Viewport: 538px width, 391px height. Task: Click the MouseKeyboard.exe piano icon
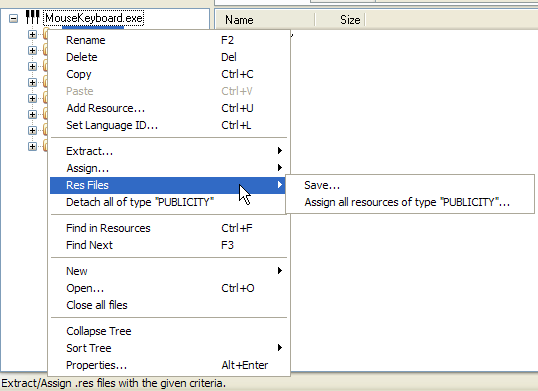point(33,18)
